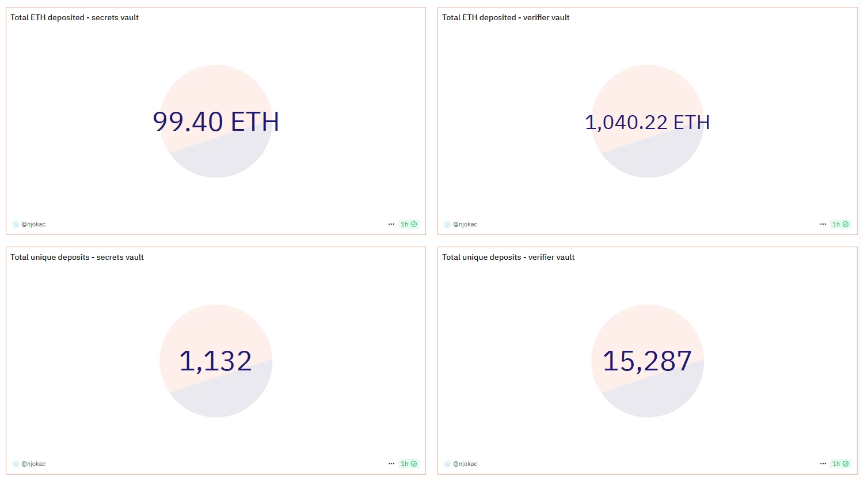Open 'Total ETH deposited - verifier vault' title

506,18
